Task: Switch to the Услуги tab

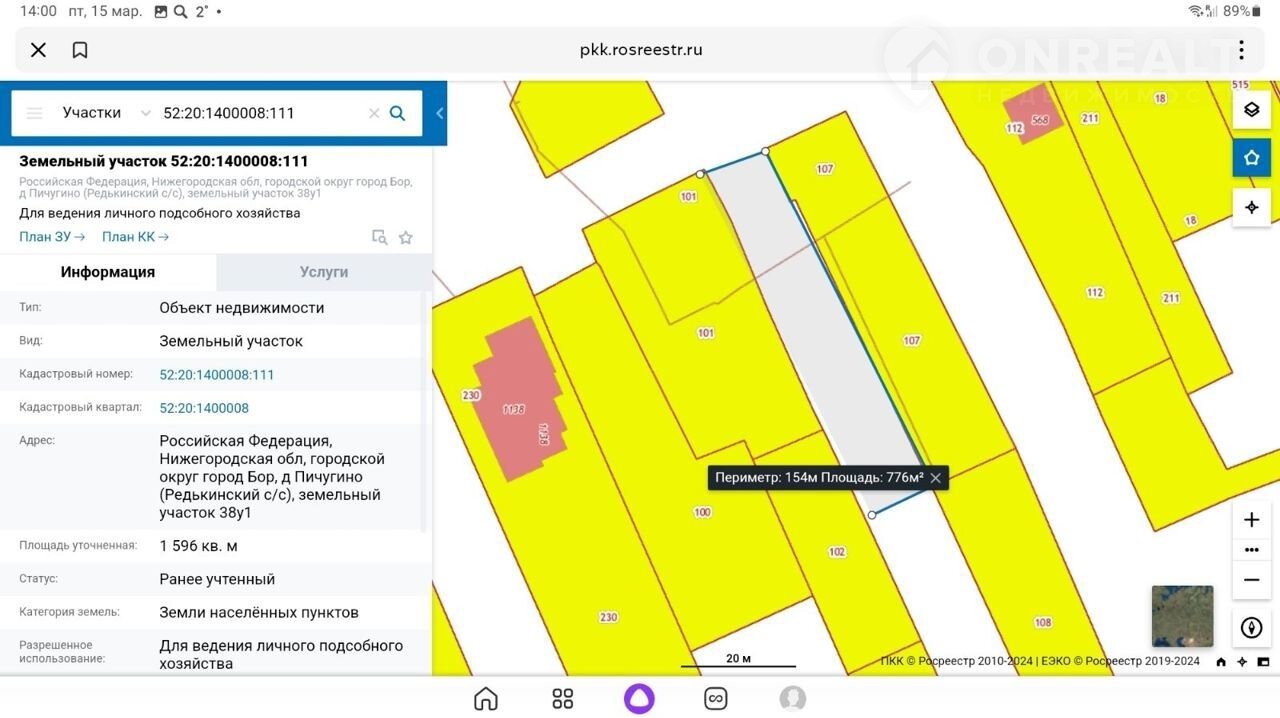Action: tap(324, 272)
